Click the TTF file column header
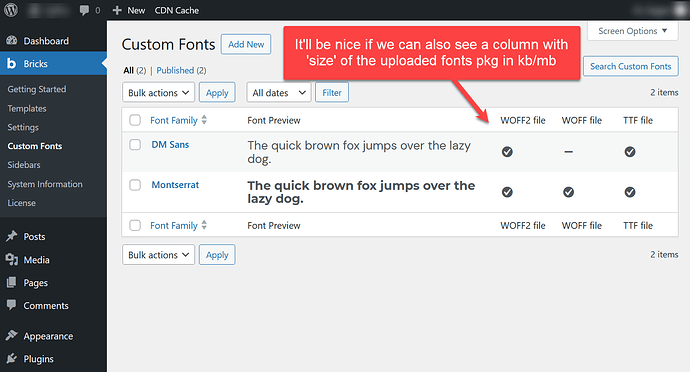The width and height of the screenshot is (690, 372). (x=638, y=120)
